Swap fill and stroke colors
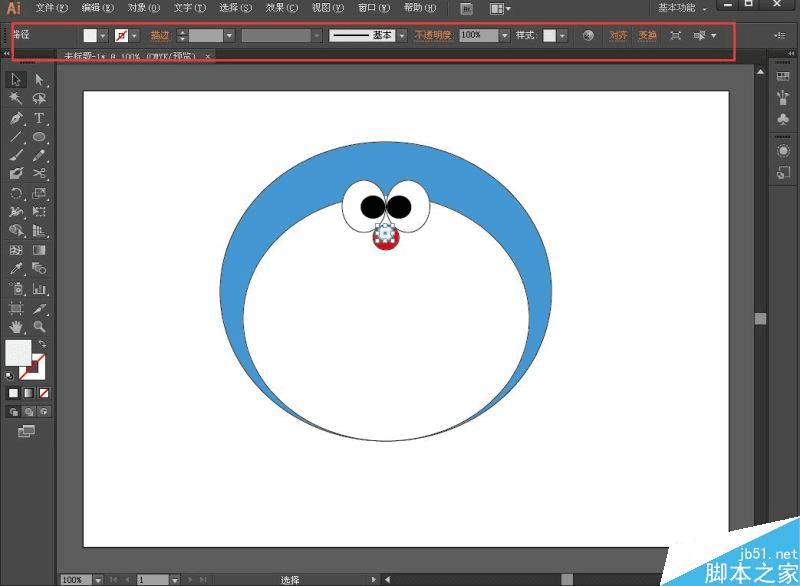This screenshot has width=800, height=586. coord(42,344)
